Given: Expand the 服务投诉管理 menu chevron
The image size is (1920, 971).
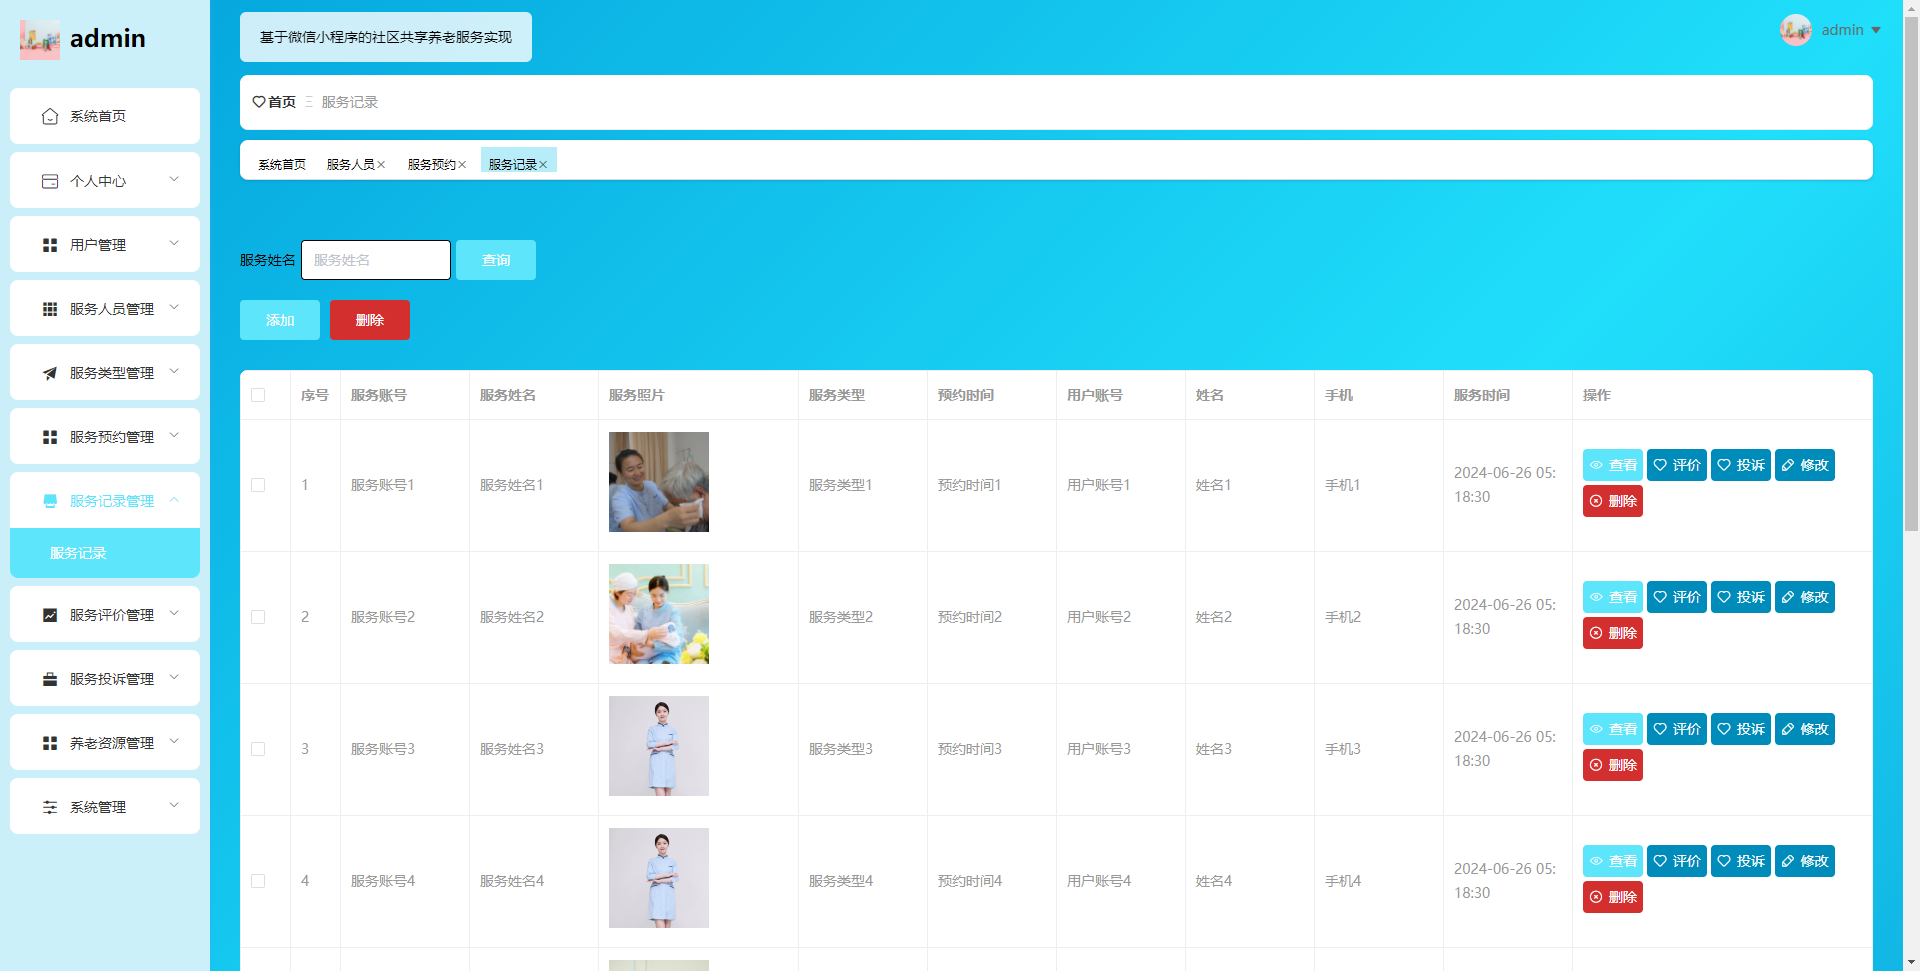Looking at the screenshot, I should (x=174, y=678).
